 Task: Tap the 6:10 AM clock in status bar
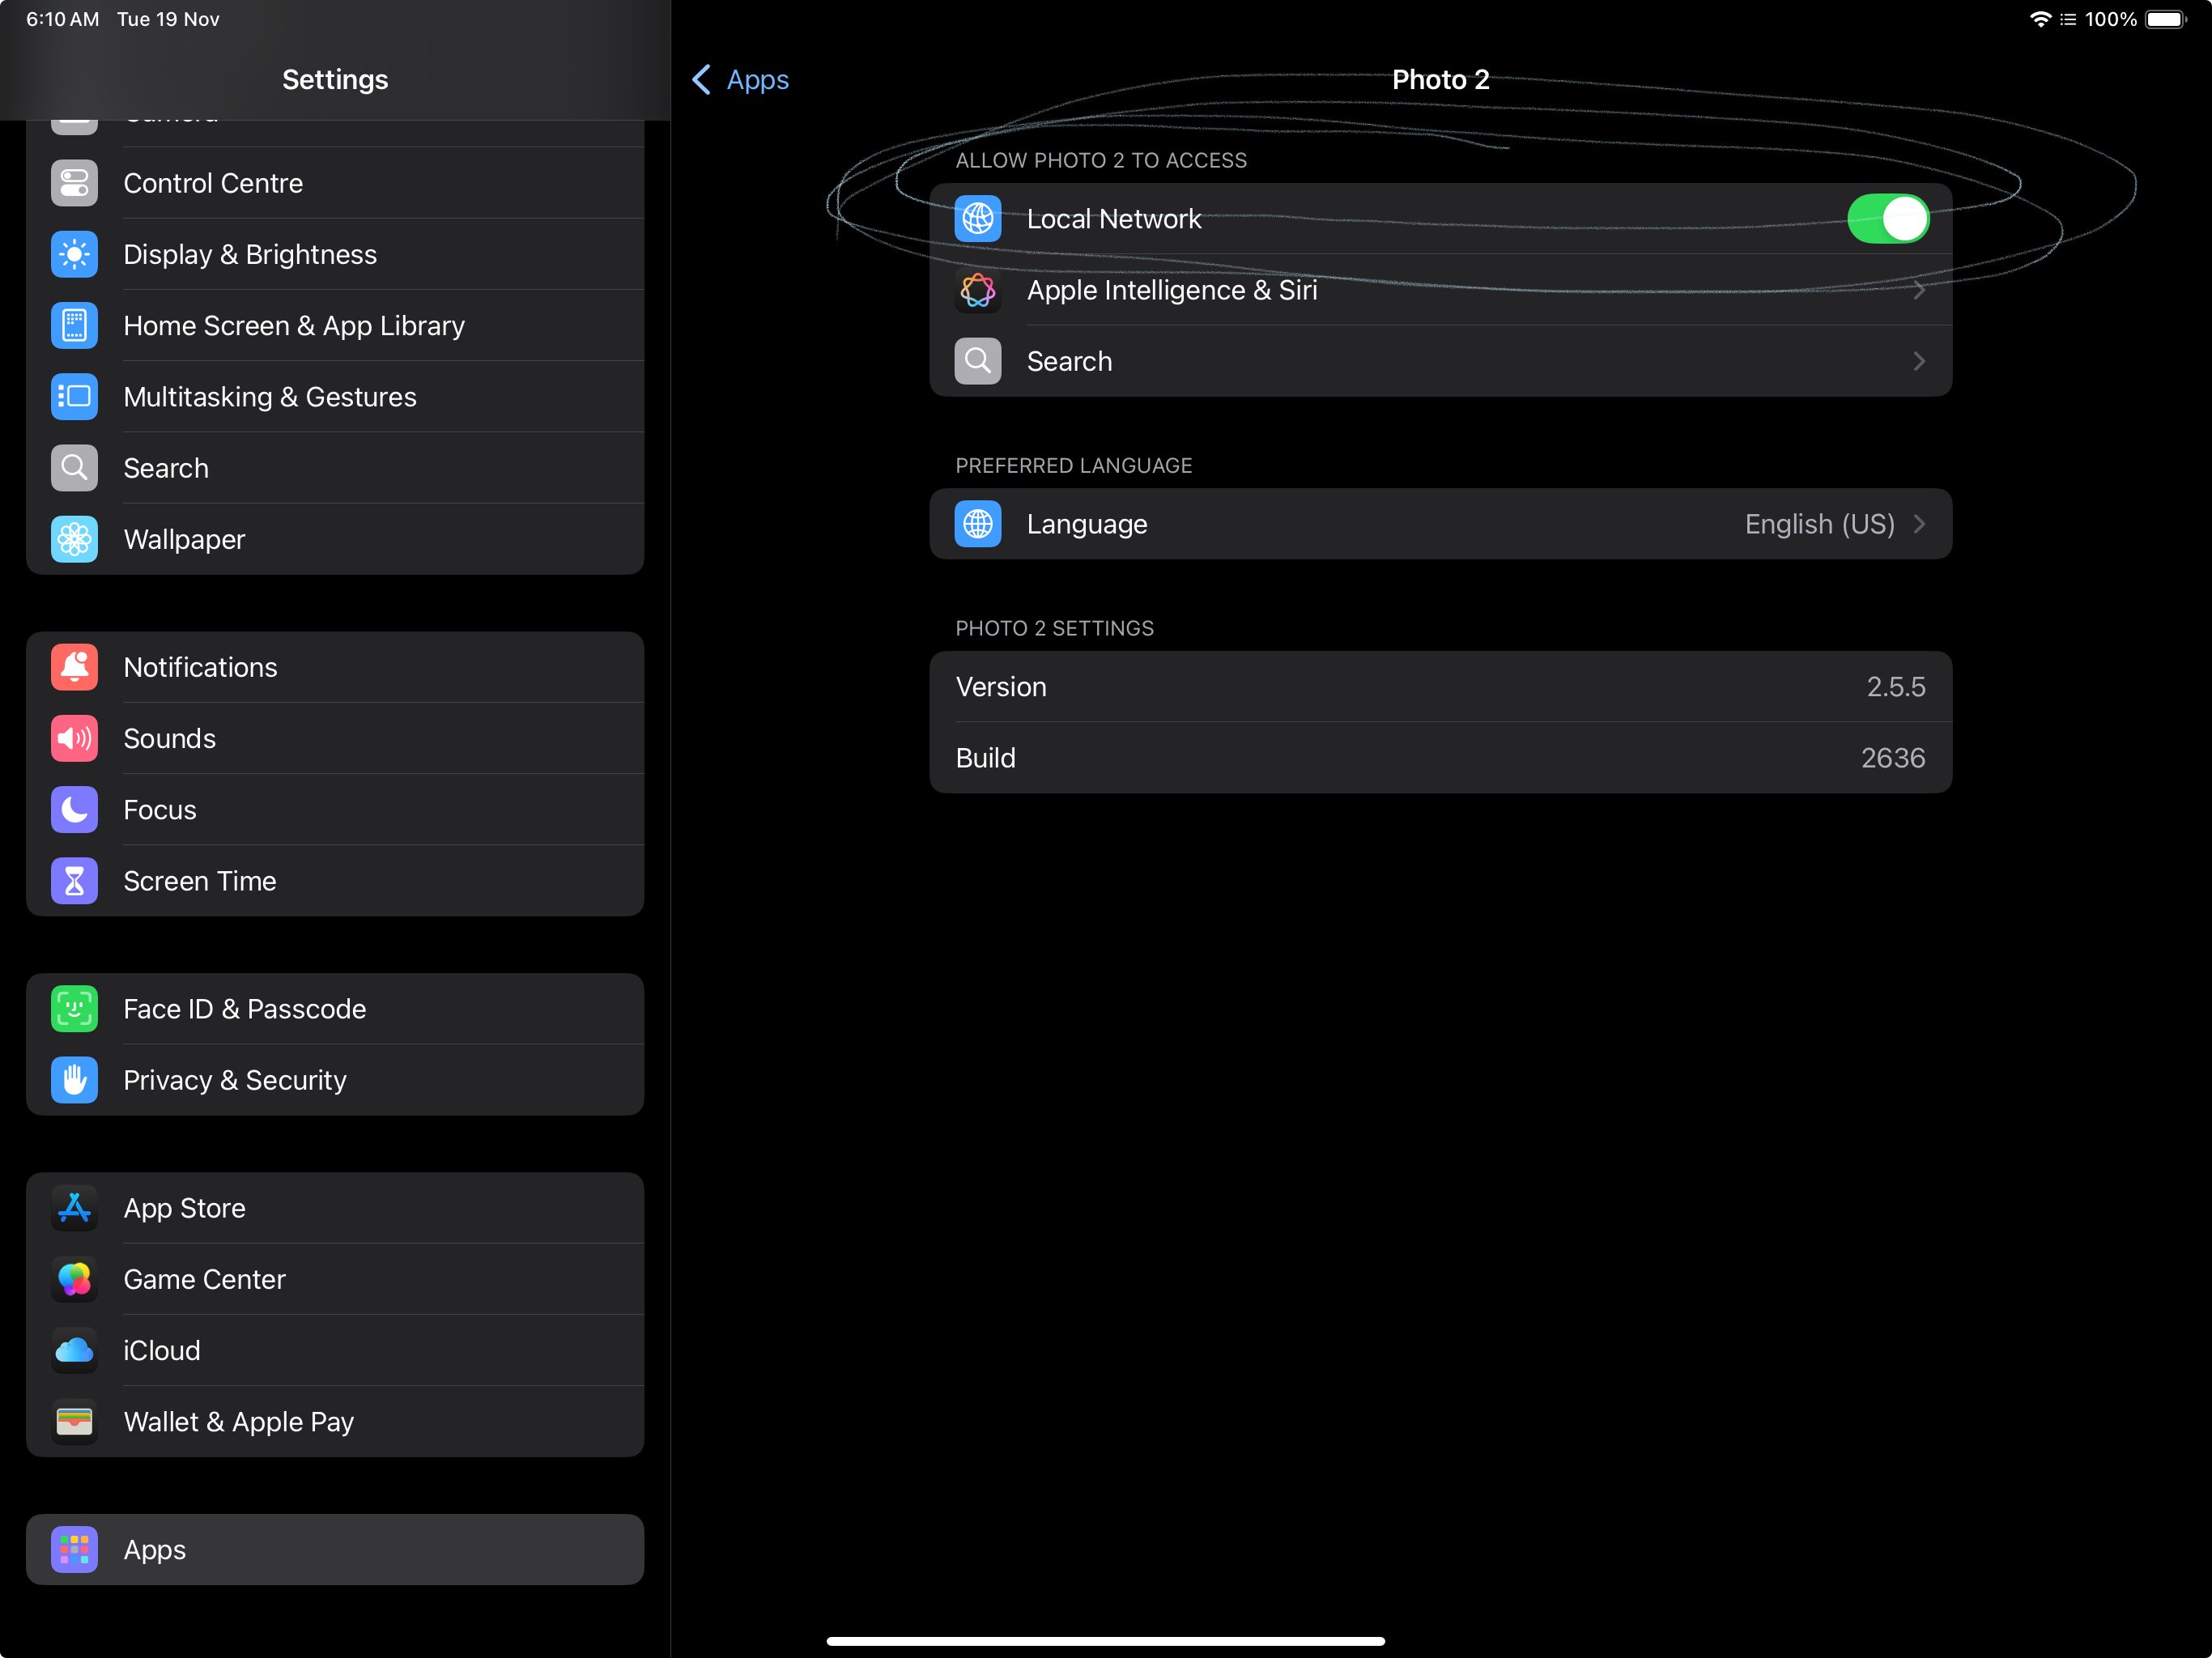coord(62,19)
